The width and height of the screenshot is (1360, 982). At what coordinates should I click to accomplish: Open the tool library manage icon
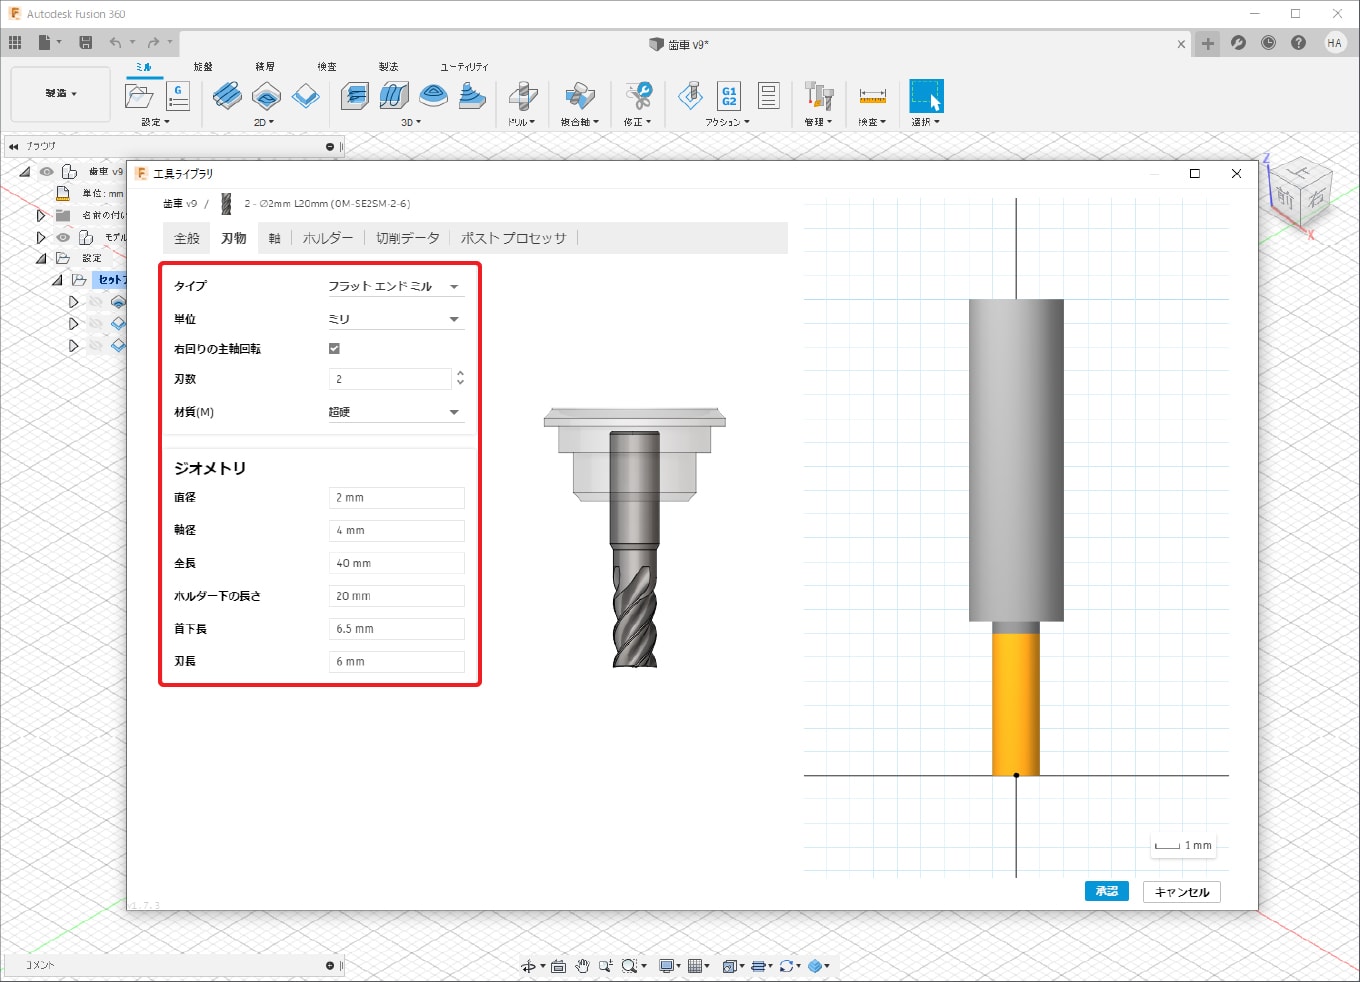[x=818, y=96]
